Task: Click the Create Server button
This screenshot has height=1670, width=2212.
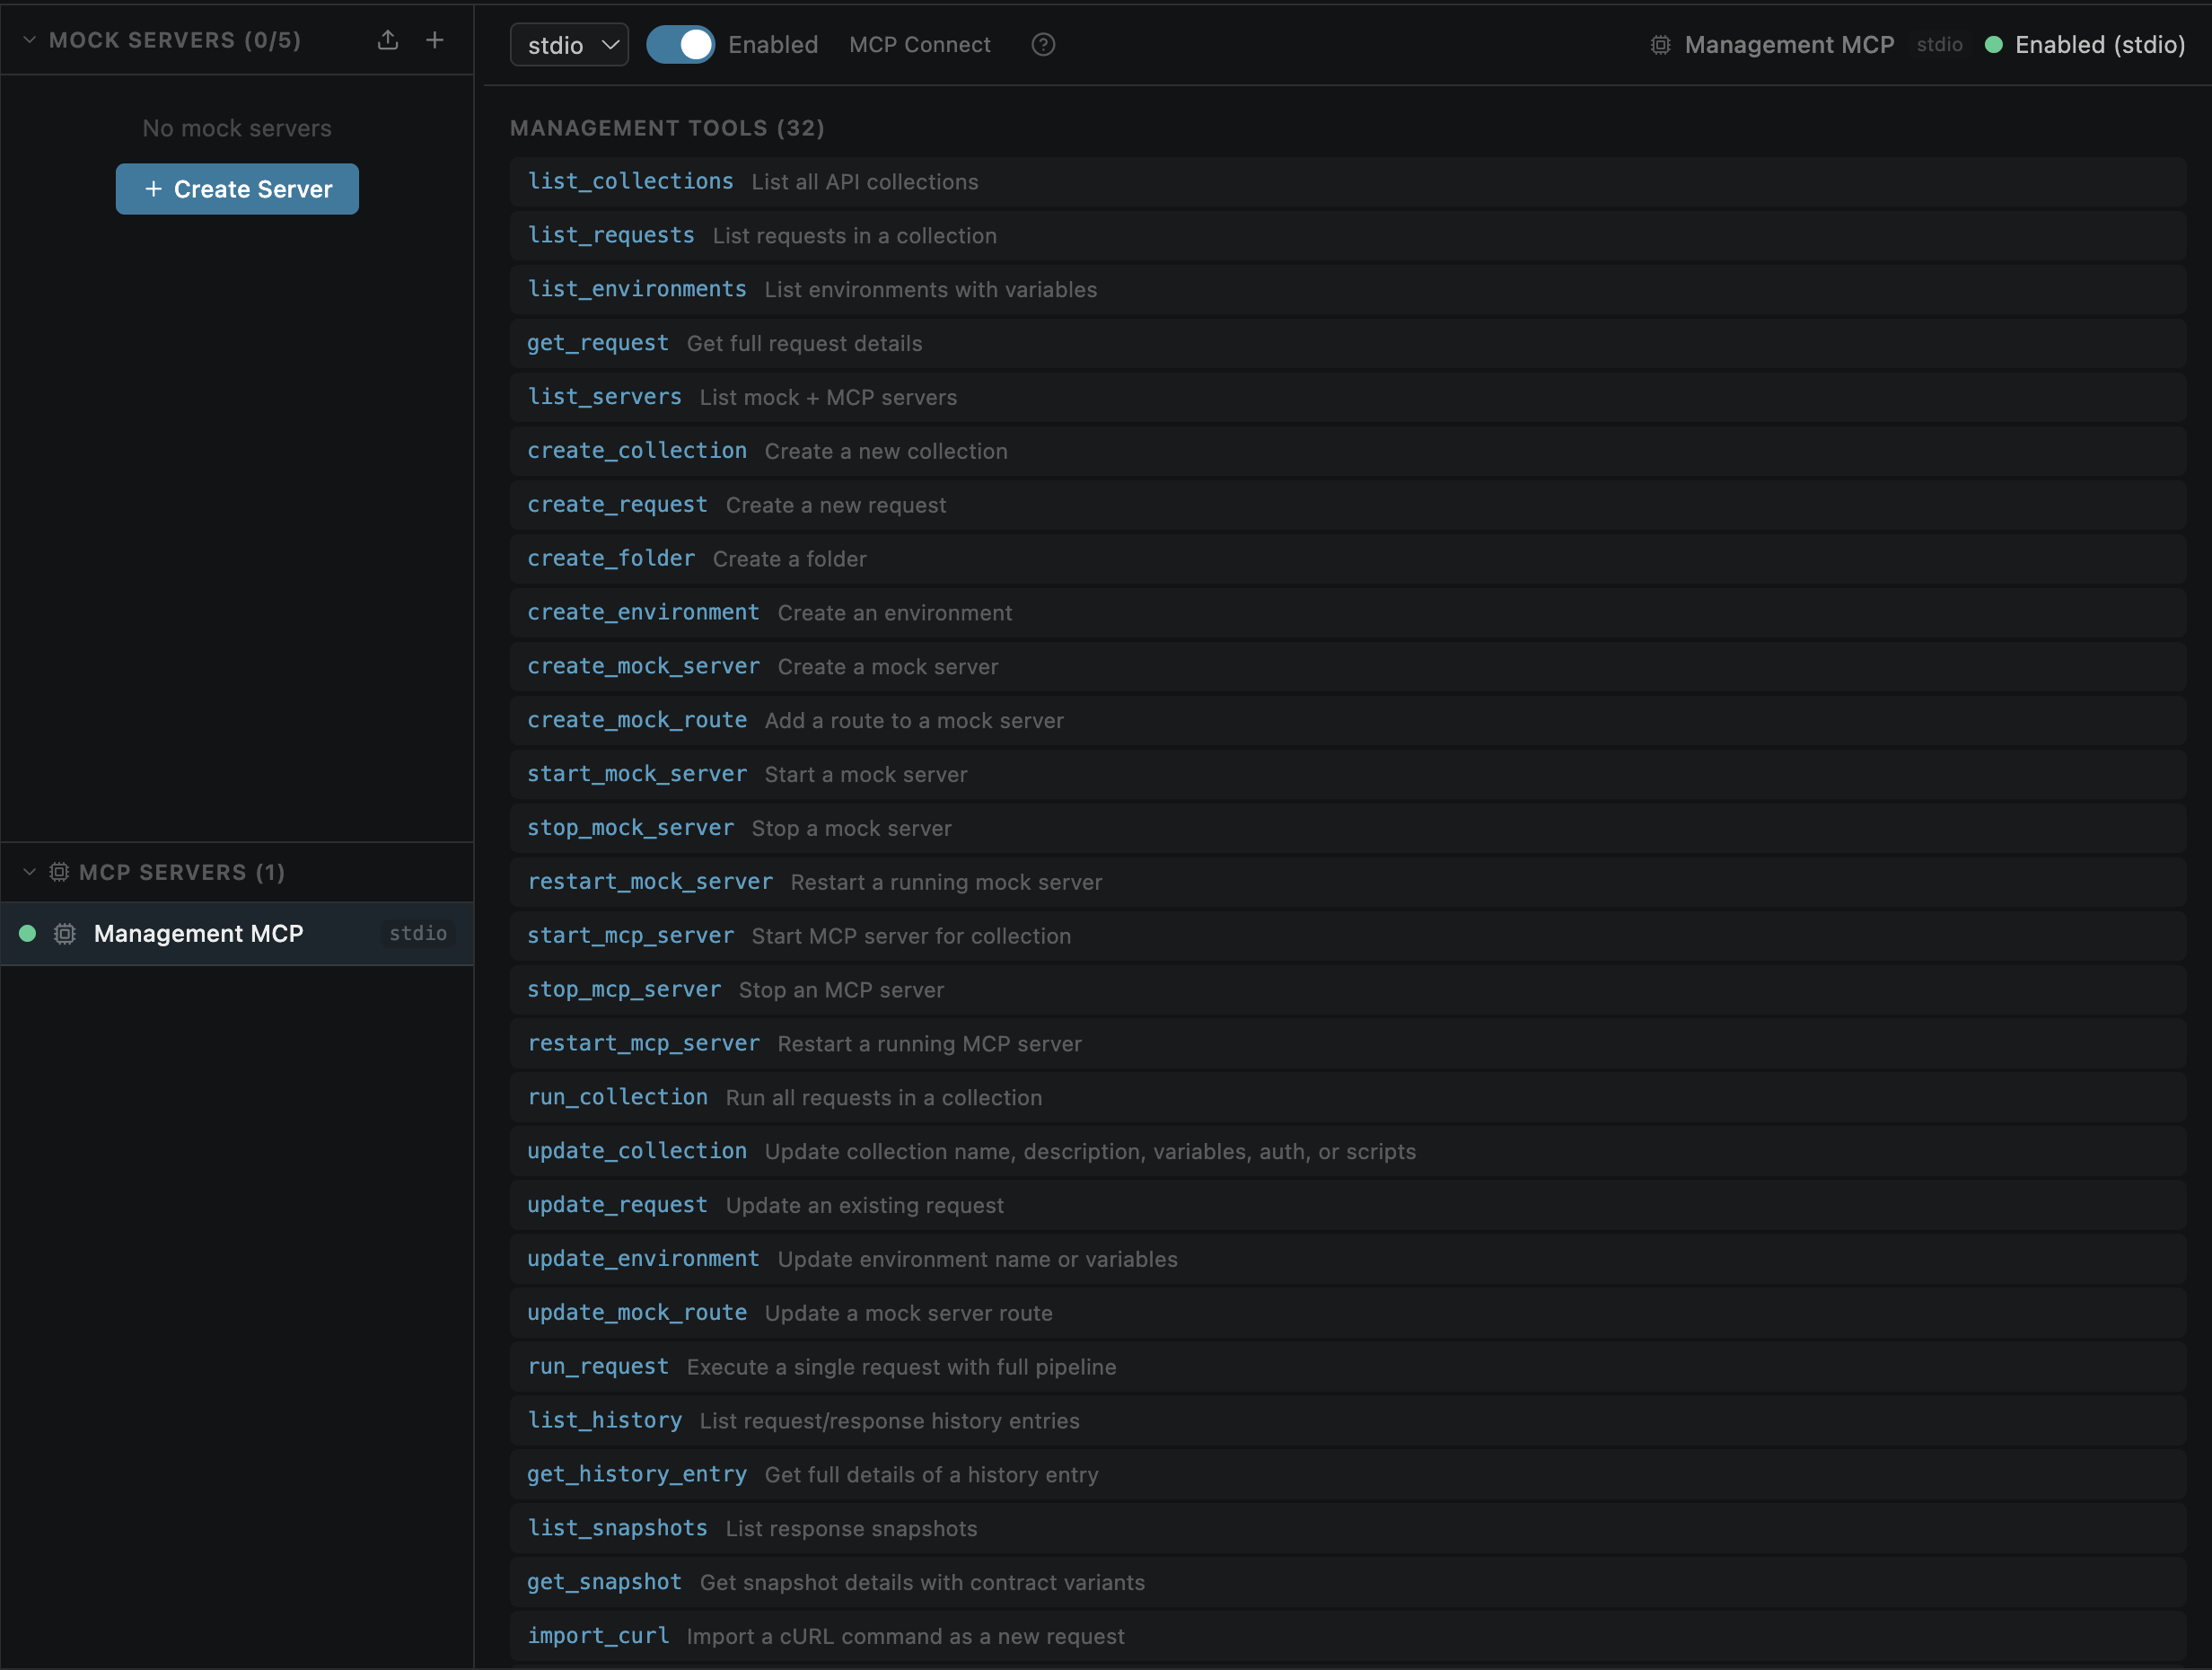Action: 237,189
